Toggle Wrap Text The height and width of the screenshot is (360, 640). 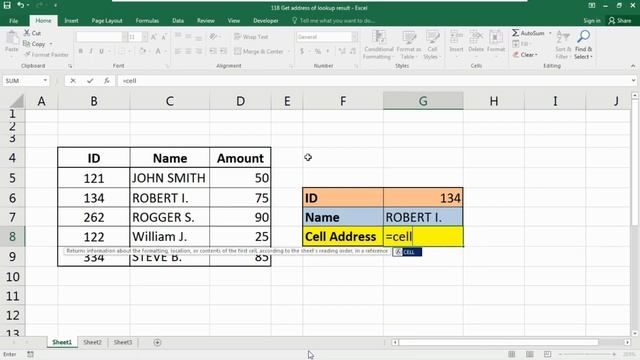coord(251,37)
